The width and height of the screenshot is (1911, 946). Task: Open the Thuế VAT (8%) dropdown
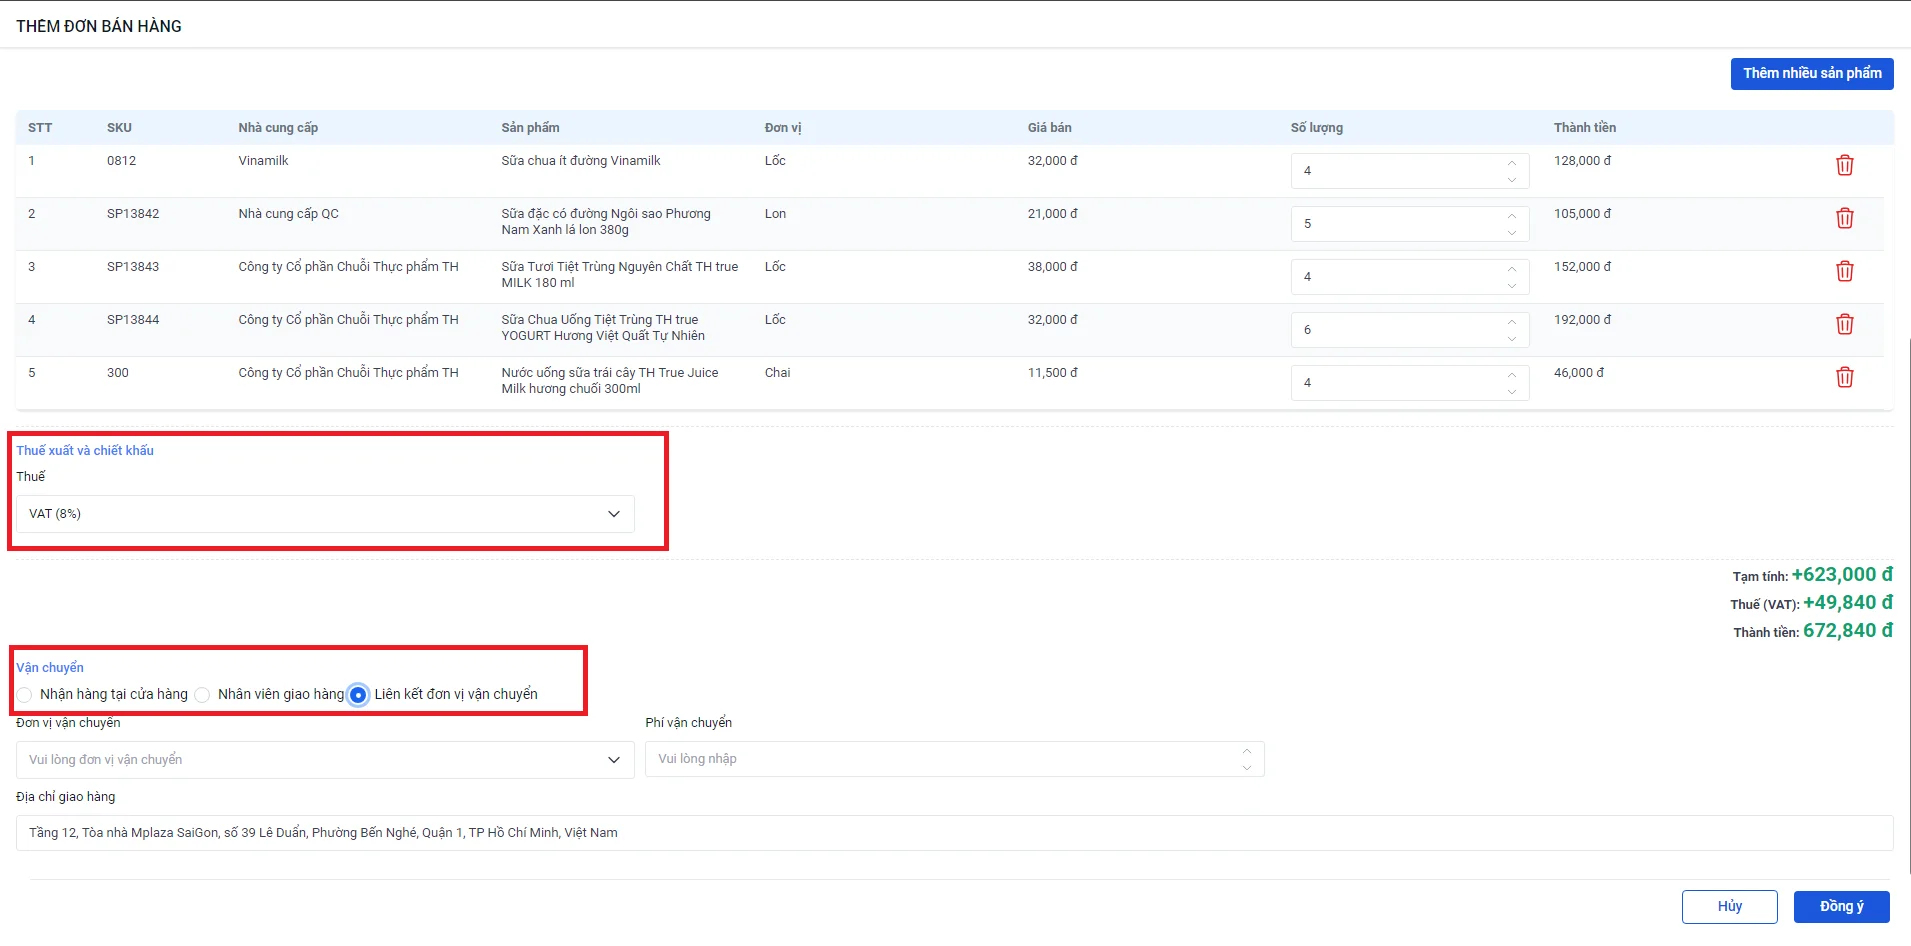(325, 514)
